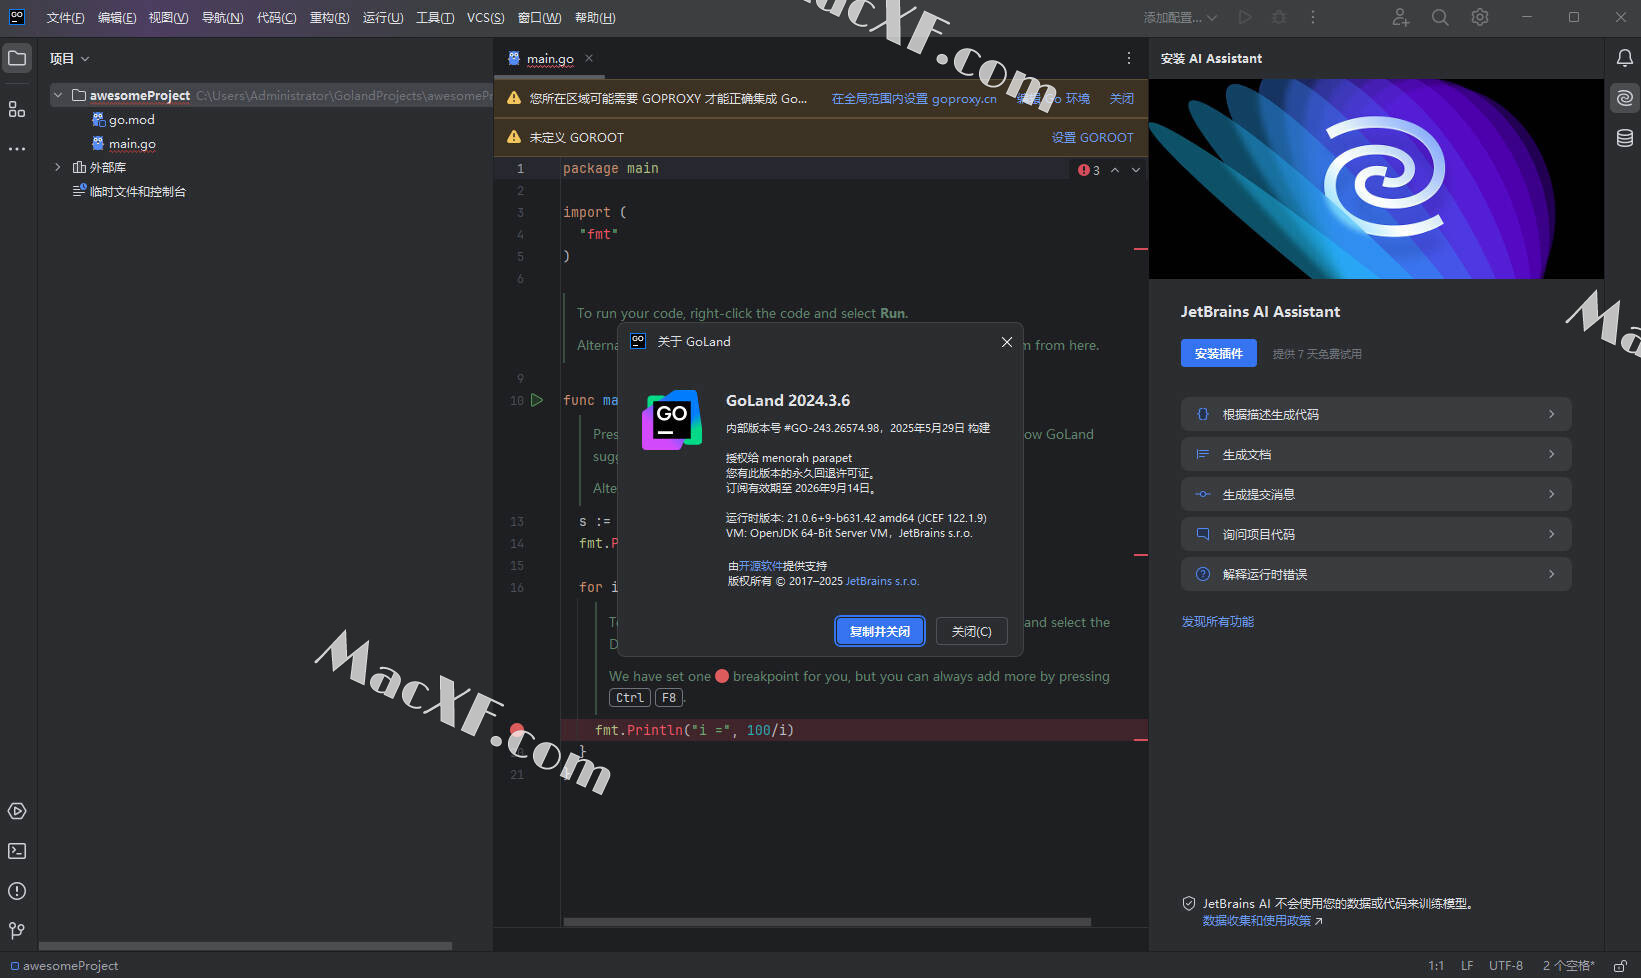Show more tool windows ellipsis icon
Viewport: 1641px width, 978px height.
point(17,149)
